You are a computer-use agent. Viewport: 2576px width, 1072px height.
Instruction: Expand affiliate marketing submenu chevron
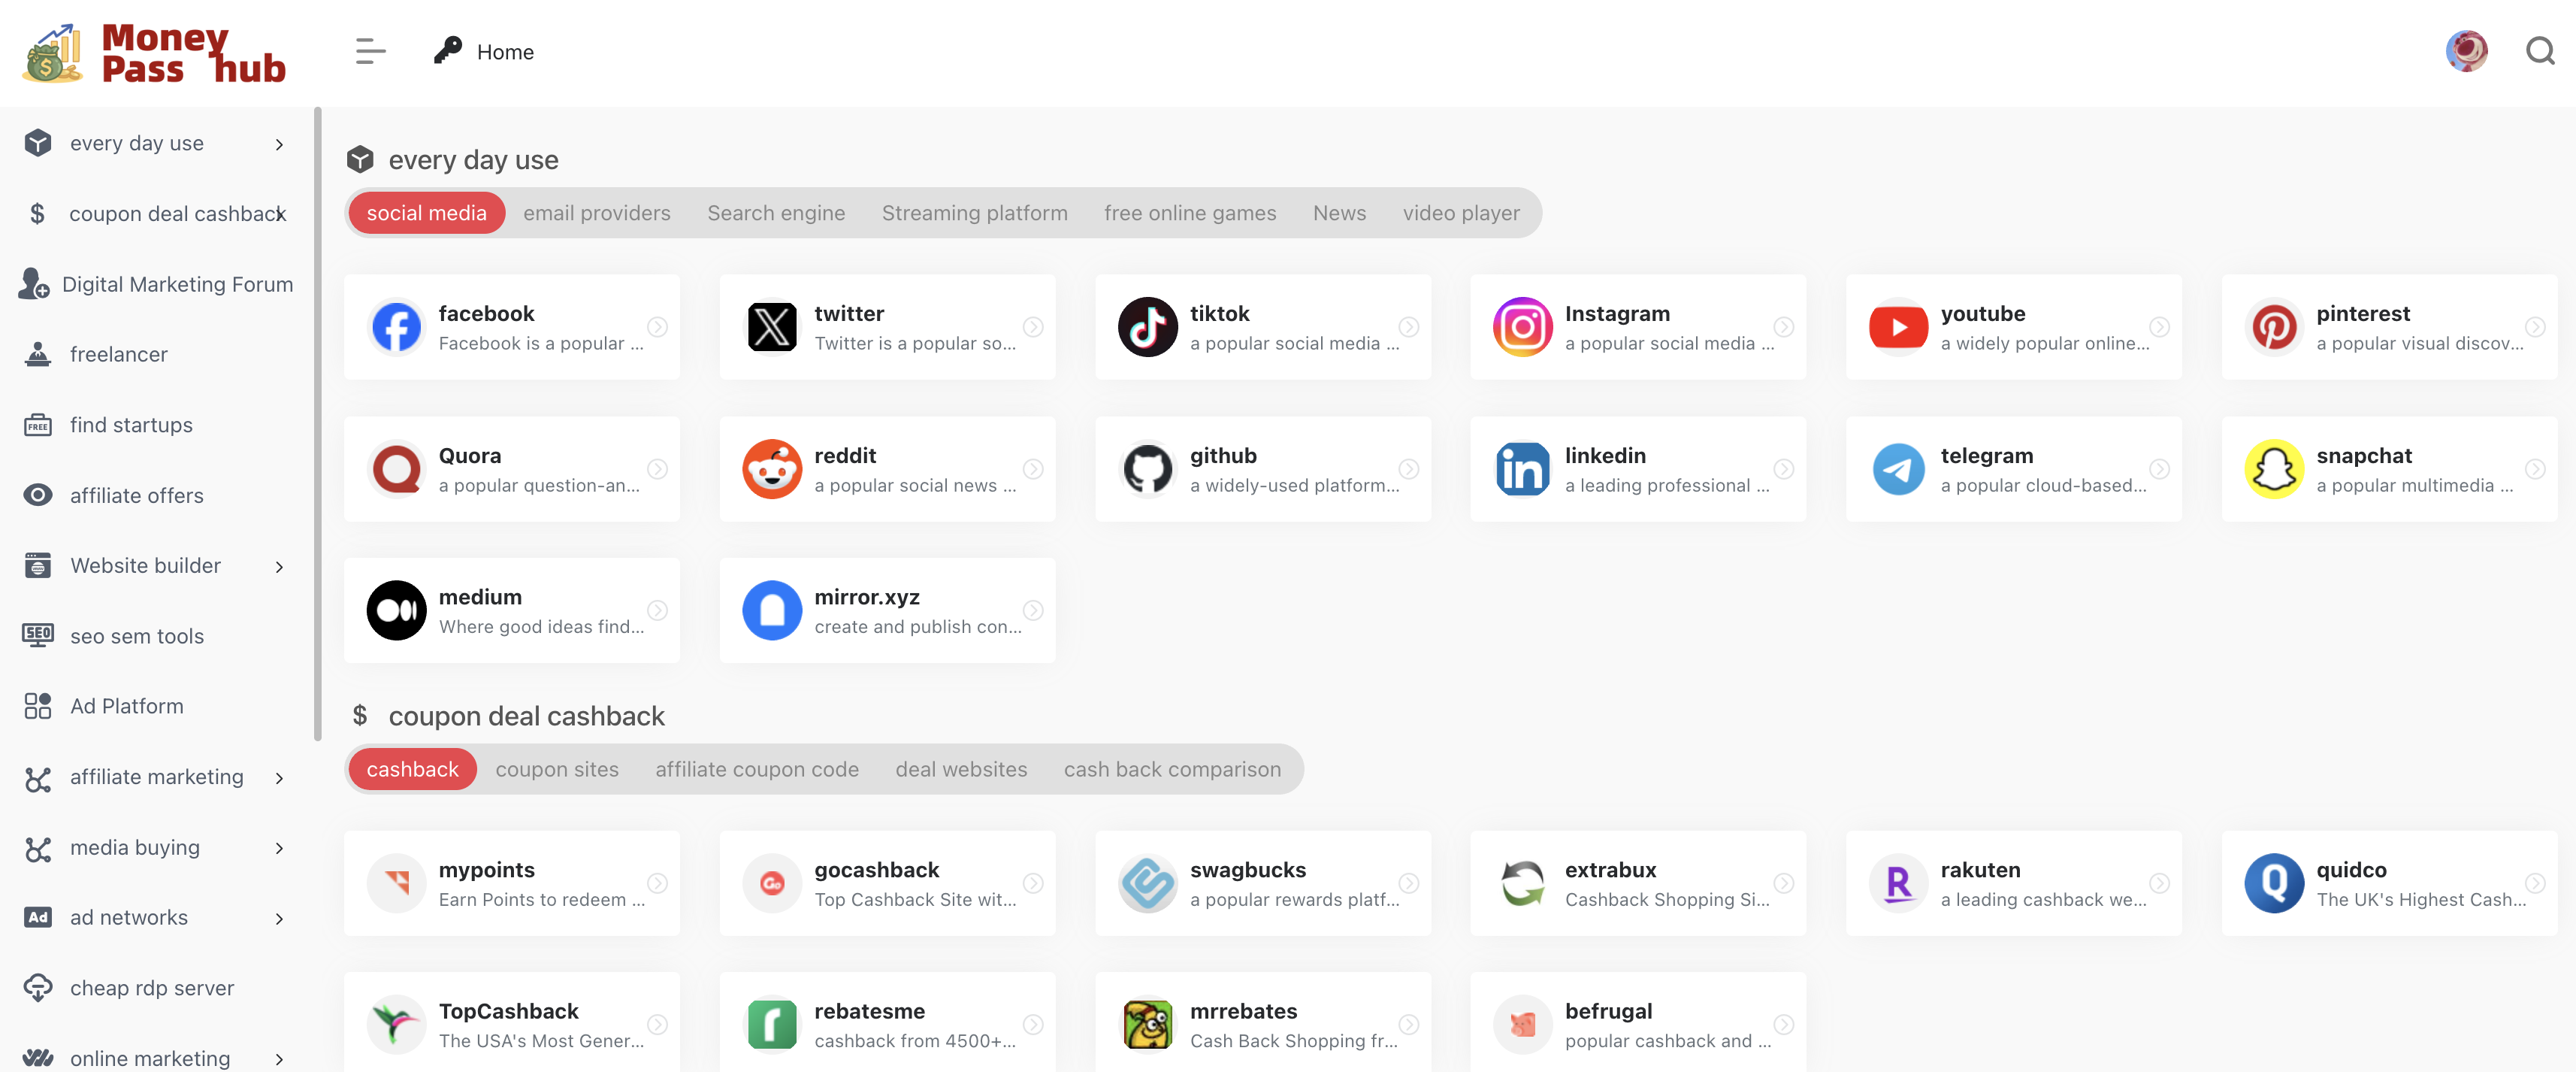(279, 778)
